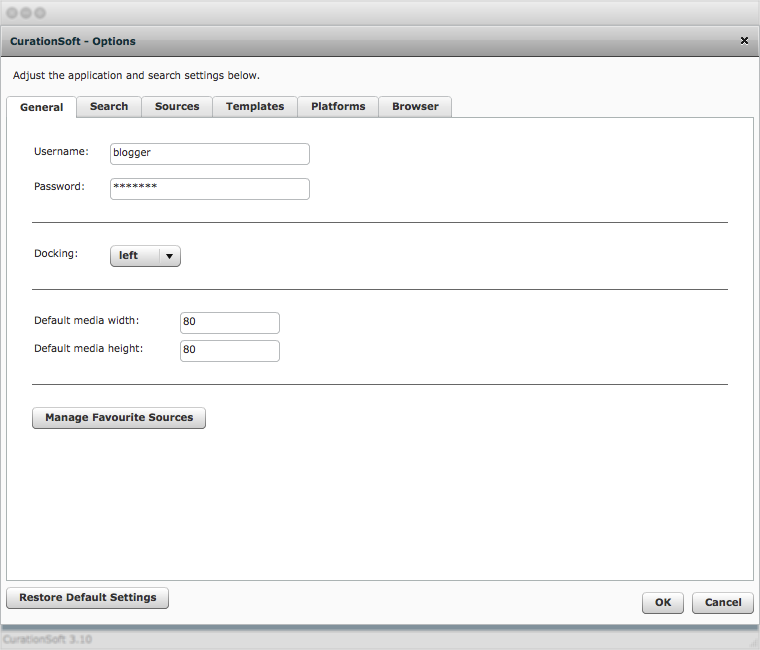This screenshot has width=760, height=650.
Task: Edit the Default media height field
Action: [230, 351]
